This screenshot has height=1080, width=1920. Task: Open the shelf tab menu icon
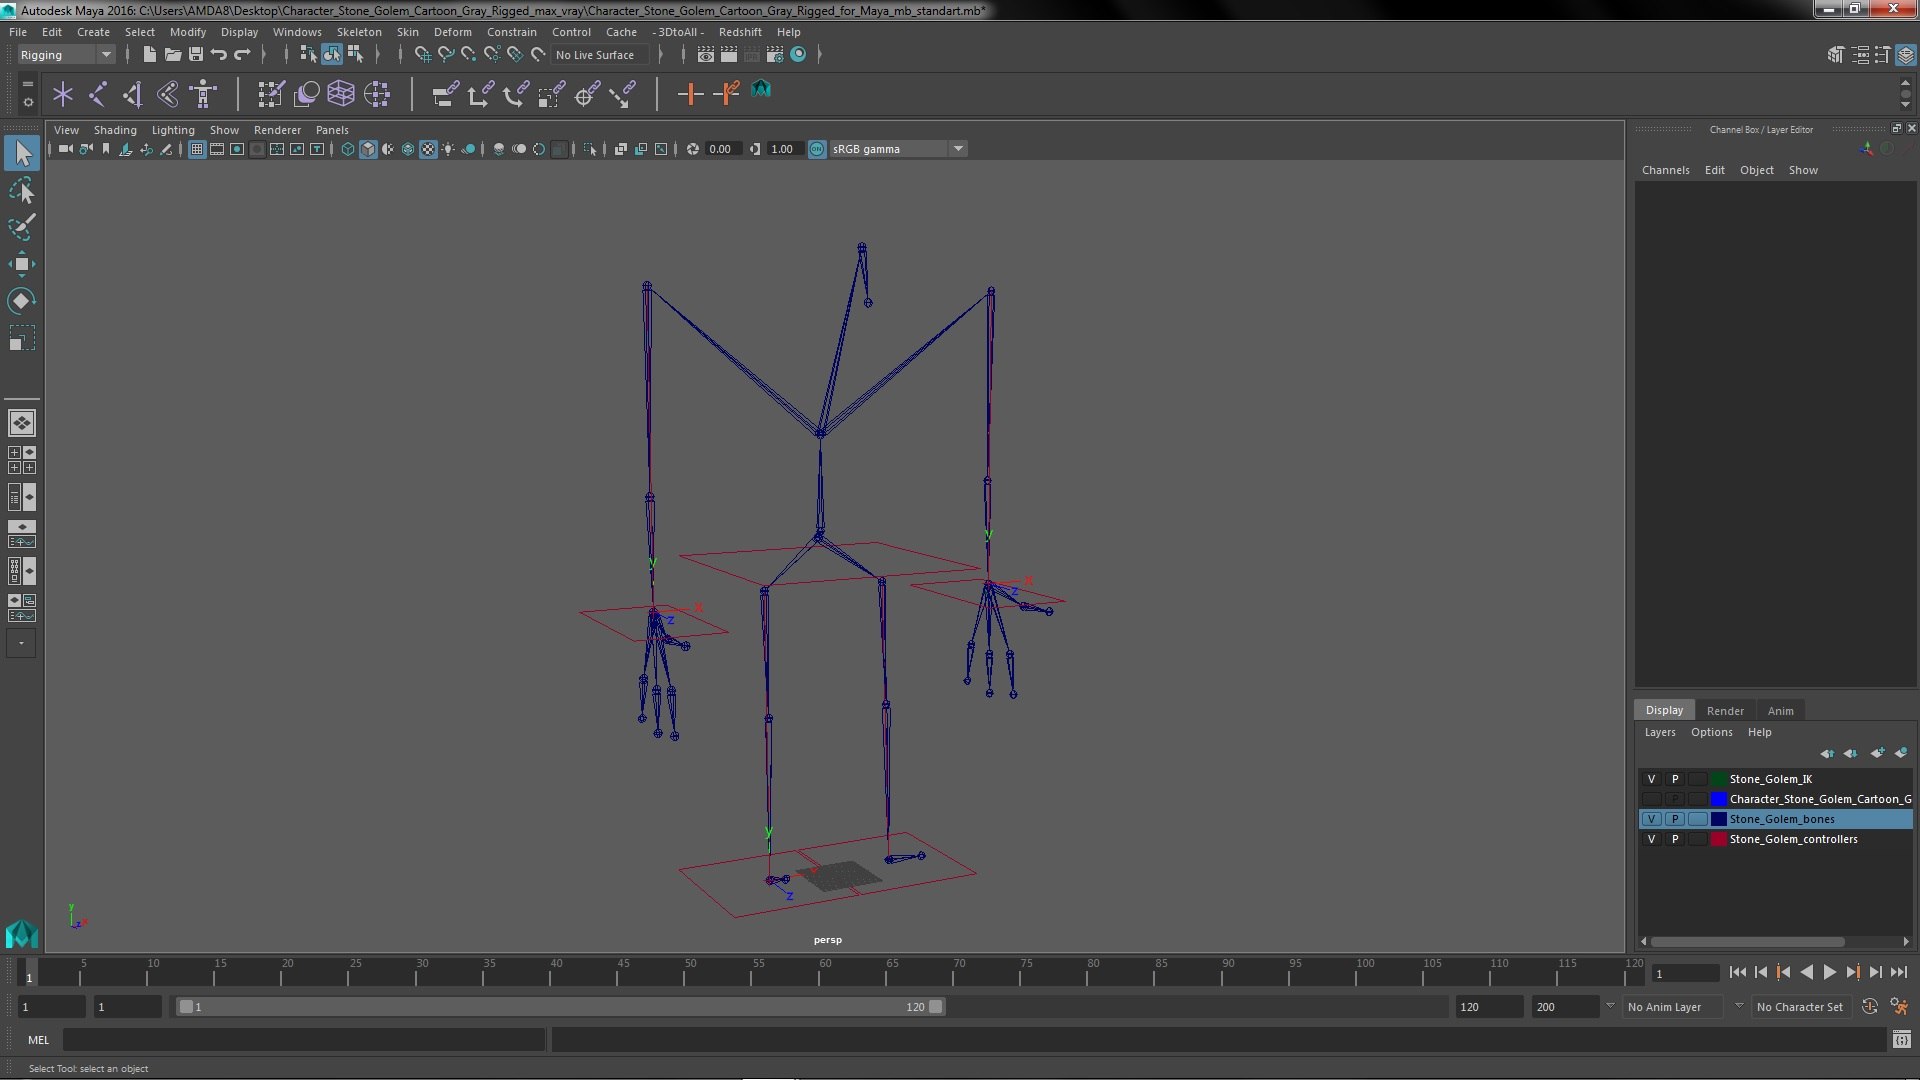(x=28, y=83)
